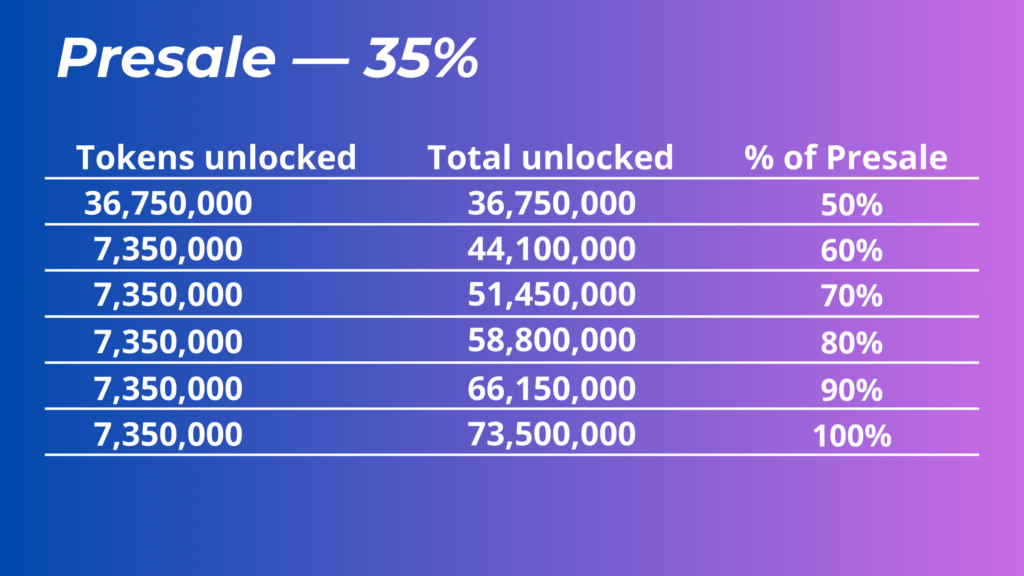Click 7,350,000 in the 100% row
1024x576 pixels.
[168, 434]
